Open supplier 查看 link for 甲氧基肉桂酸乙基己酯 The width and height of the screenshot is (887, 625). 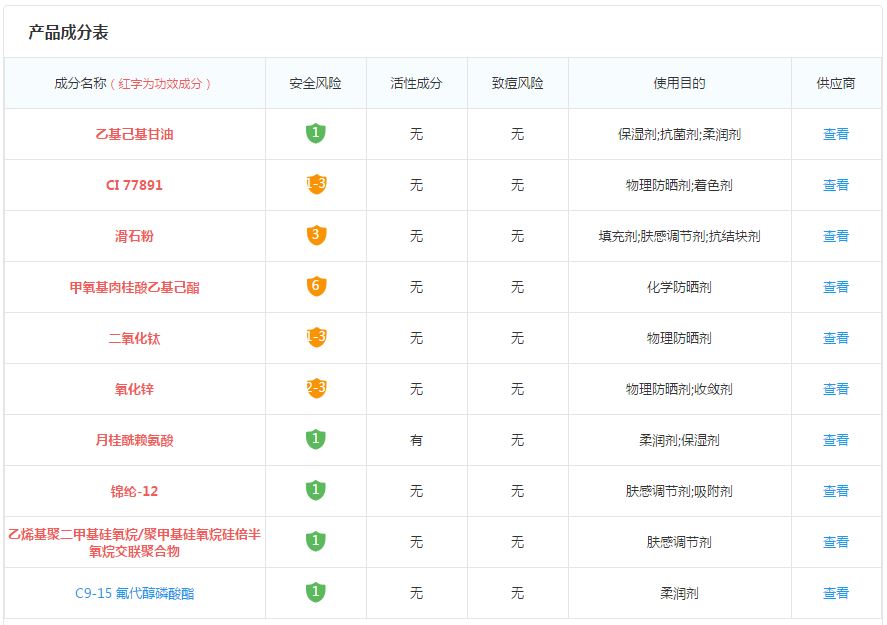[x=836, y=287]
